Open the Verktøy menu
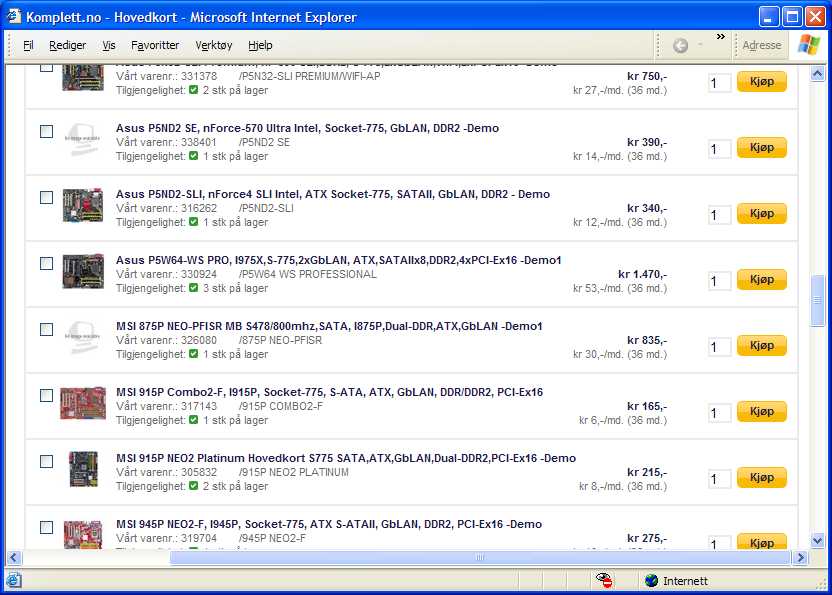Screen dimensions: 832x595 pyautogui.click(x=214, y=45)
